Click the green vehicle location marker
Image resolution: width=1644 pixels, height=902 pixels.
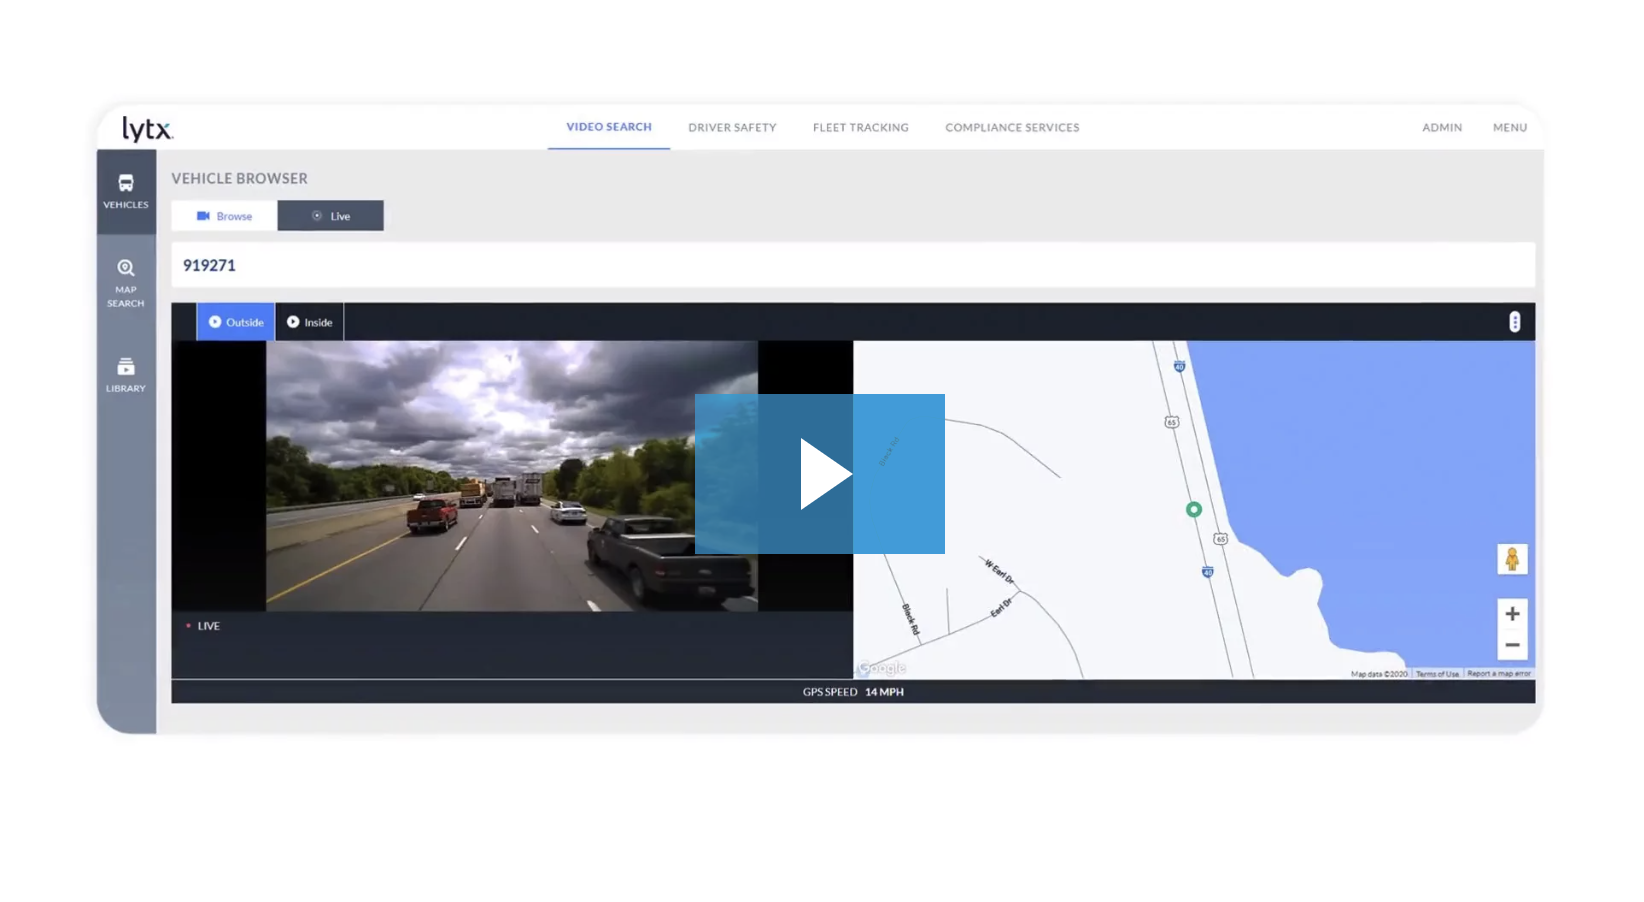(x=1193, y=510)
